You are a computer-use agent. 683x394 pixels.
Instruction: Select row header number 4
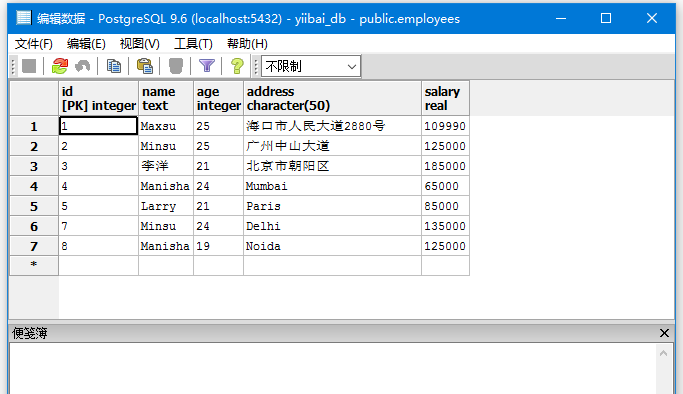pyautogui.click(x=34, y=186)
